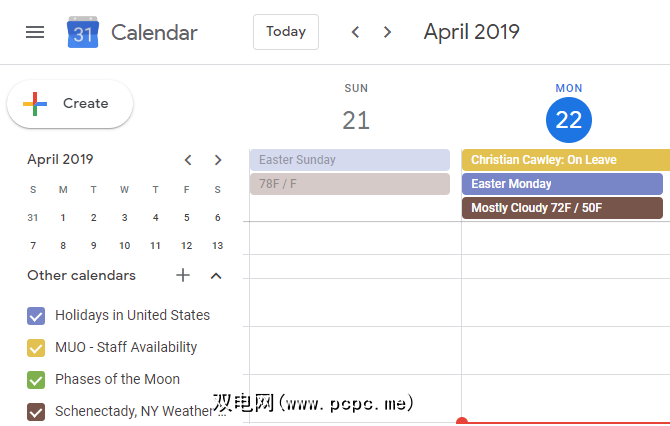Click the Google Calendar logo icon
This screenshot has width=670, height=426.
pyautogui.click(x=82, y=33)
